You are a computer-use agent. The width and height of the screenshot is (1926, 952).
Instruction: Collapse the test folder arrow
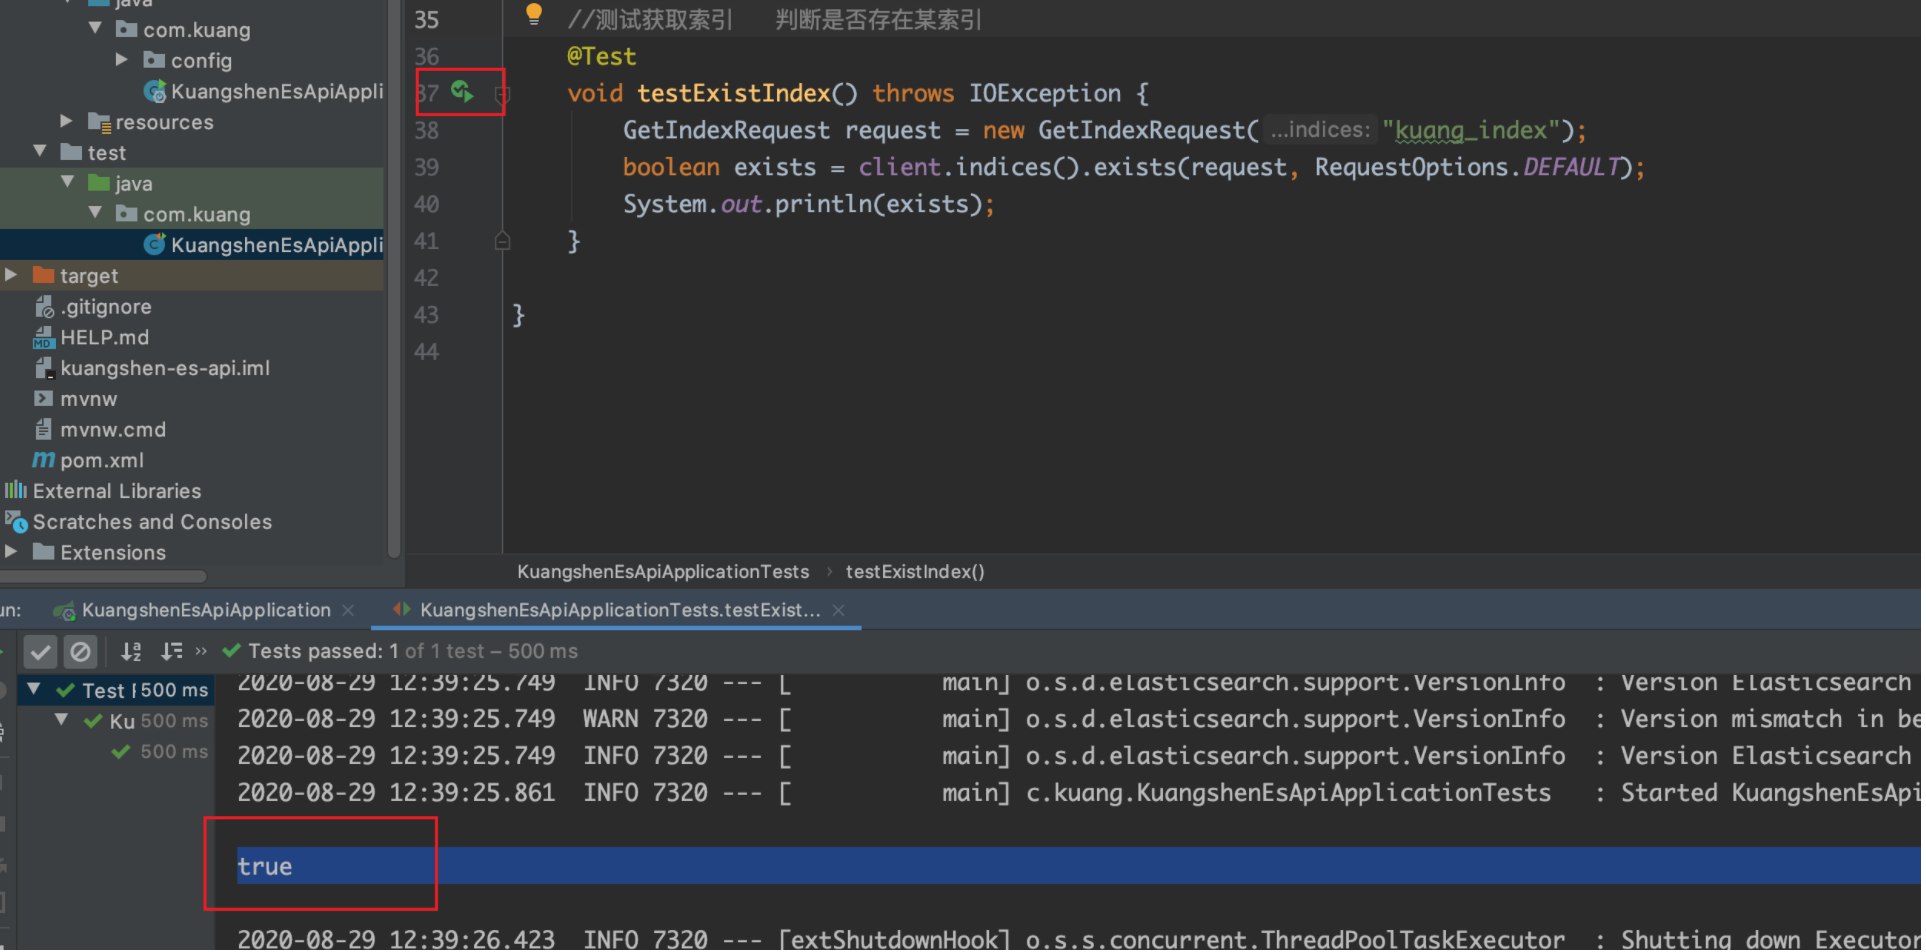40,151
